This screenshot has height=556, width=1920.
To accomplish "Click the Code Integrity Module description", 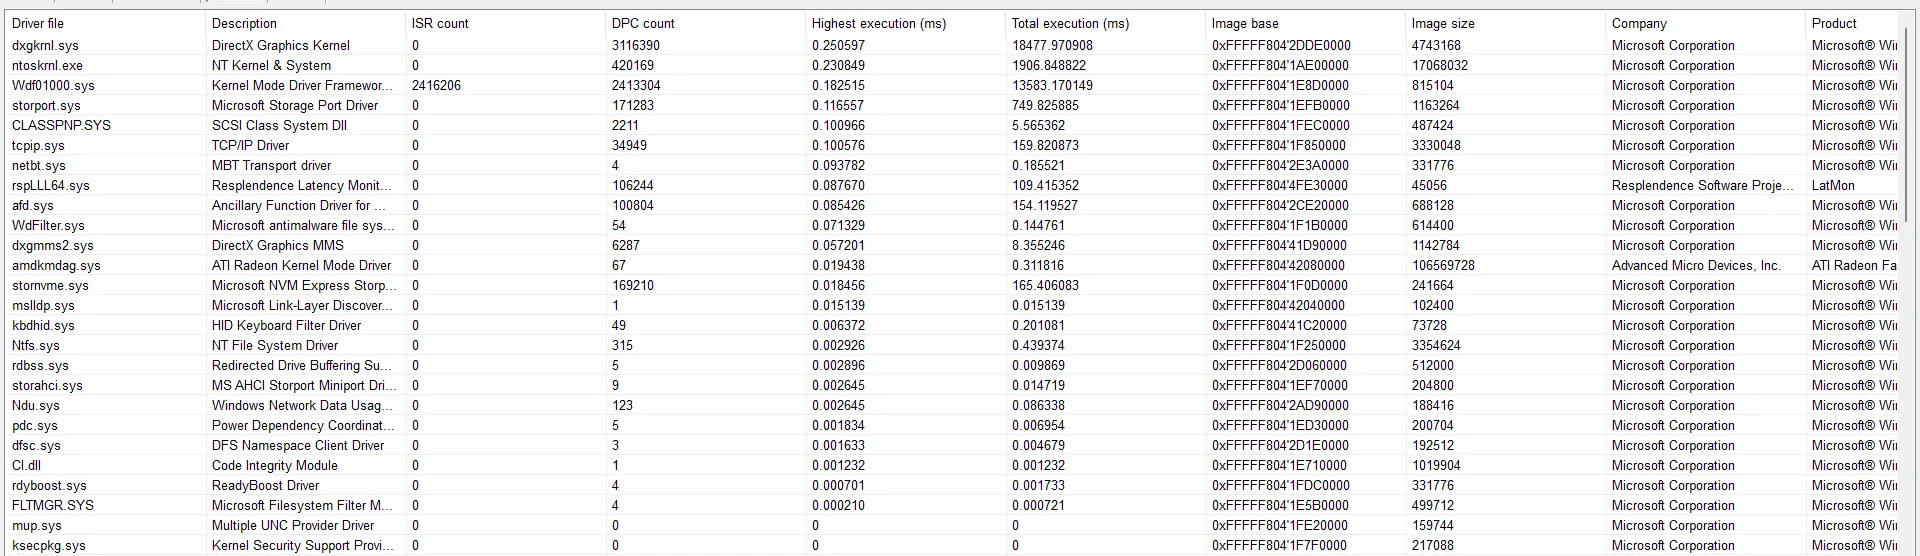I will click(275, 465).
